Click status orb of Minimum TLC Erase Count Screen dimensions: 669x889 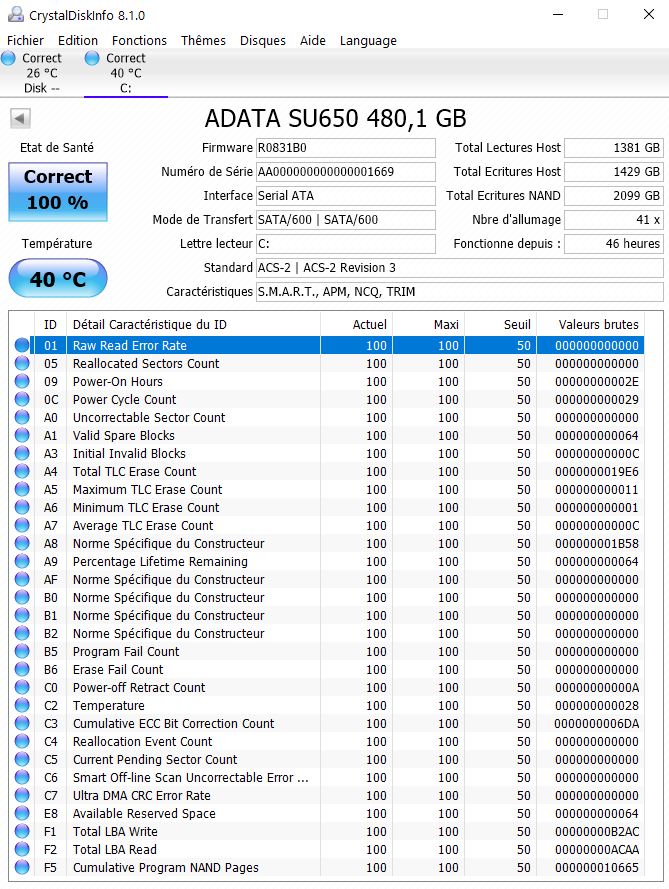22,507
